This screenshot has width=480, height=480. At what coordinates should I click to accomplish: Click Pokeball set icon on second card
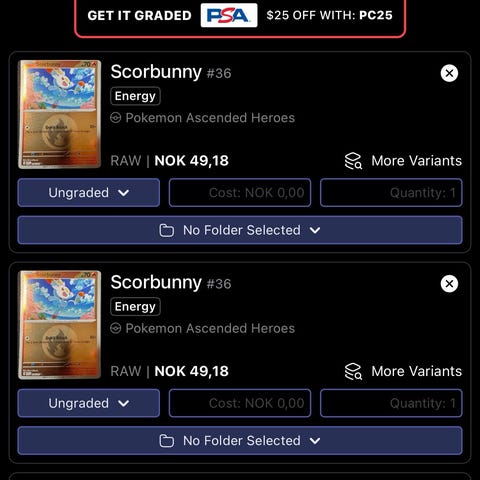tap(116, 328)
